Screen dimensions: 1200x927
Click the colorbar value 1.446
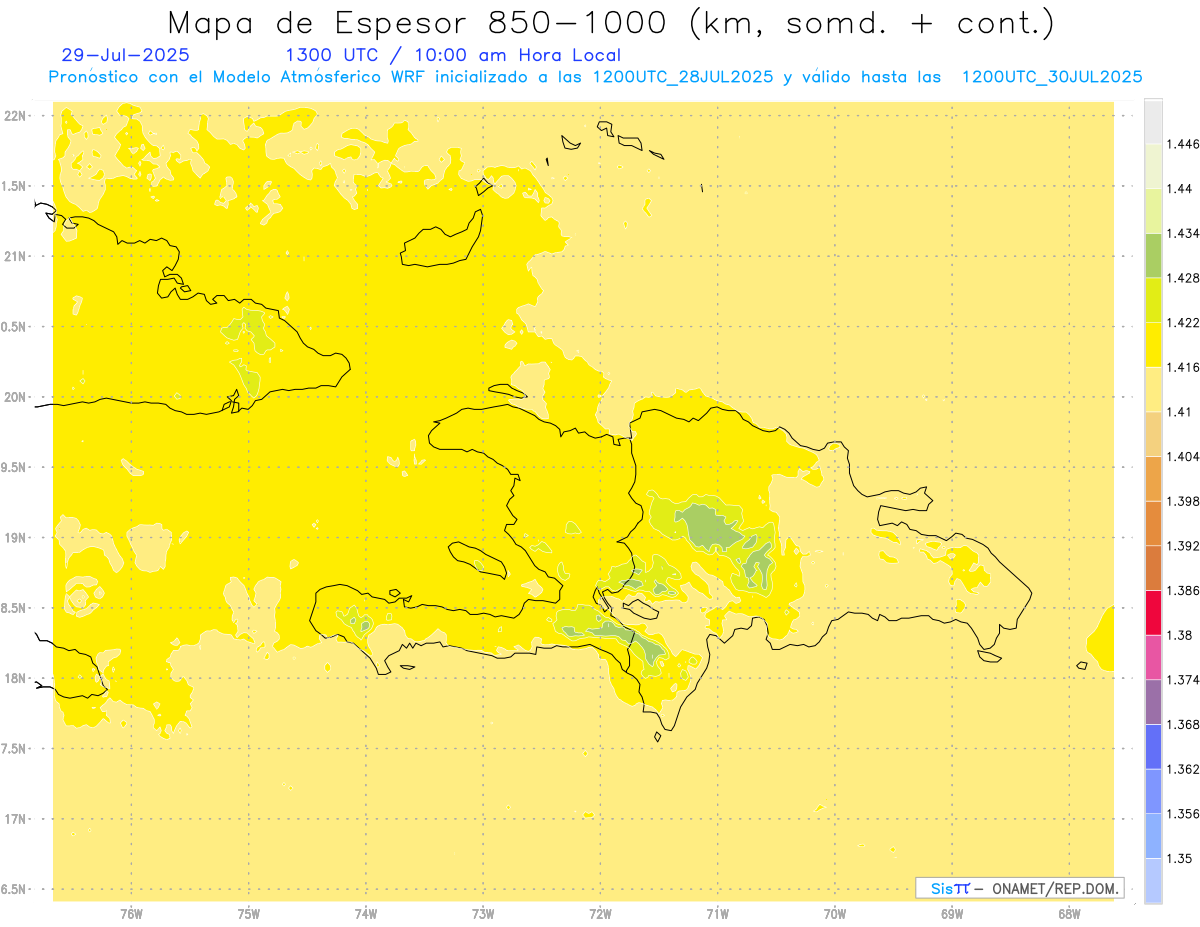[1183, 144]
